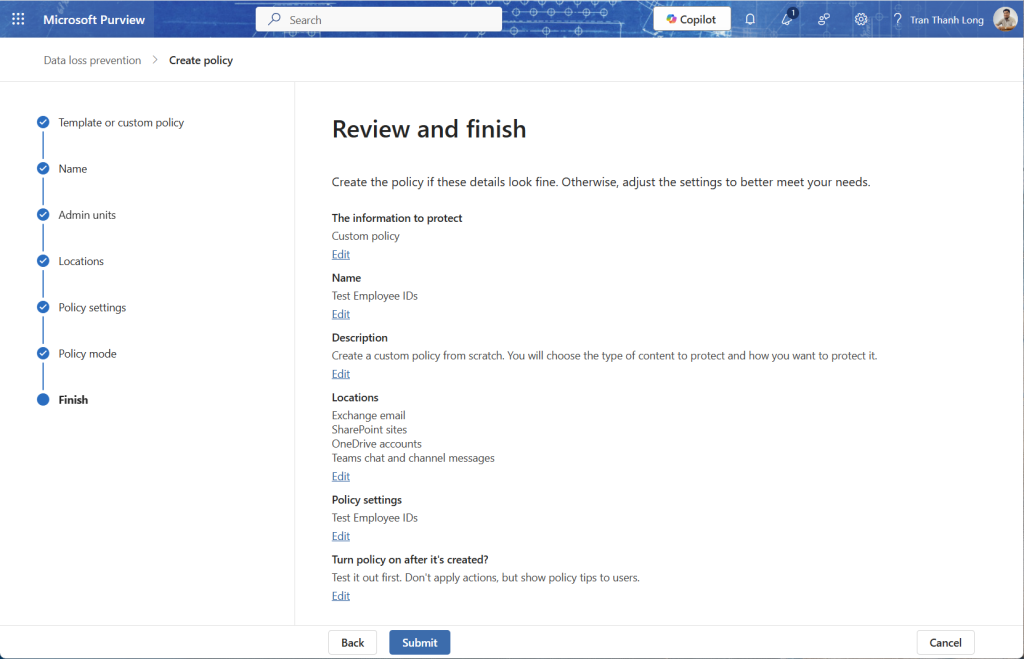Open the Policy mode step
The image size is (1024, 659).
tap(87, 354)
